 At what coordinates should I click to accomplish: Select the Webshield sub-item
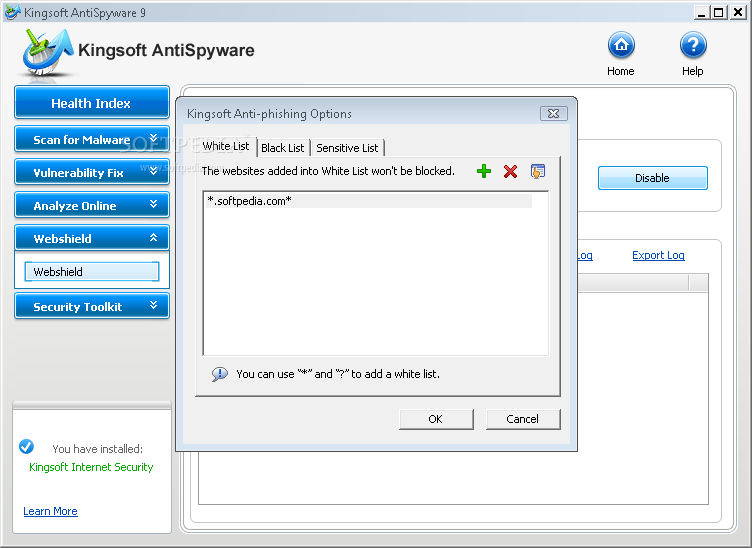pyautogui.click(x=92, y=272)
